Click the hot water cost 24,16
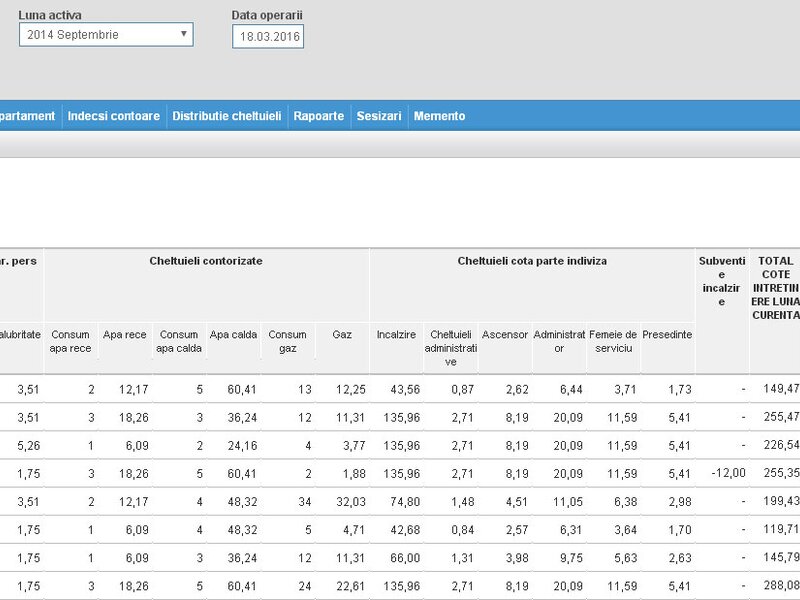 click(242, 446)
